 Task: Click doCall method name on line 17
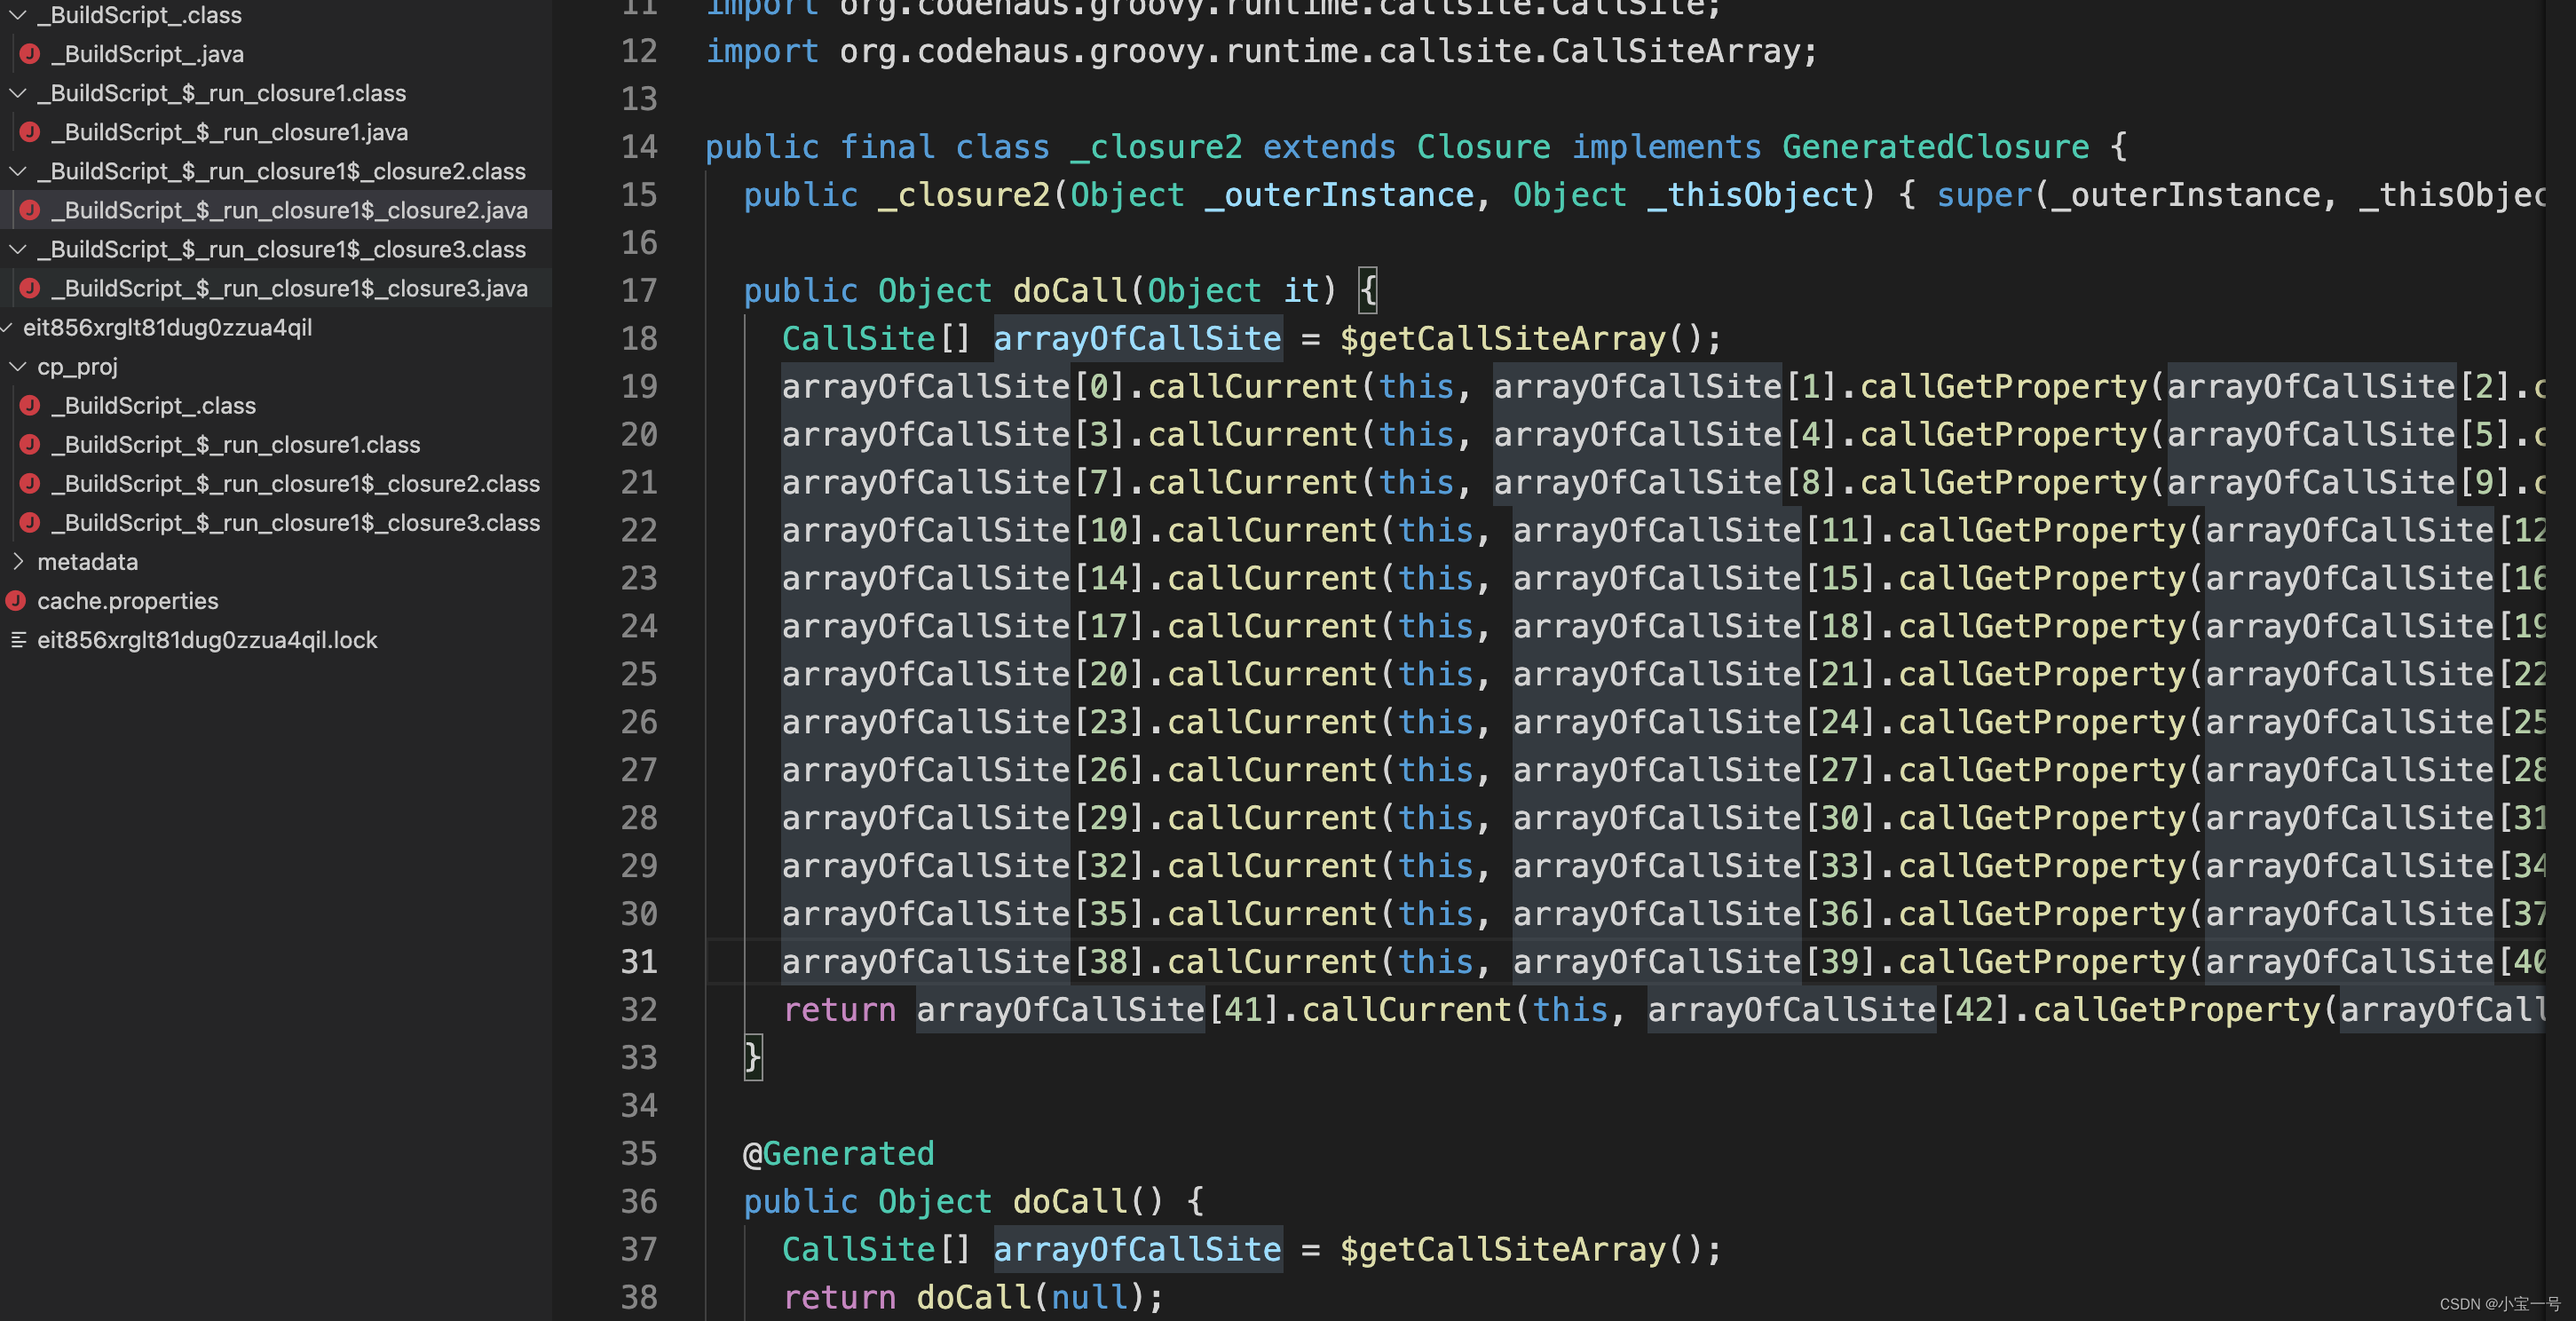(1070, 290)
